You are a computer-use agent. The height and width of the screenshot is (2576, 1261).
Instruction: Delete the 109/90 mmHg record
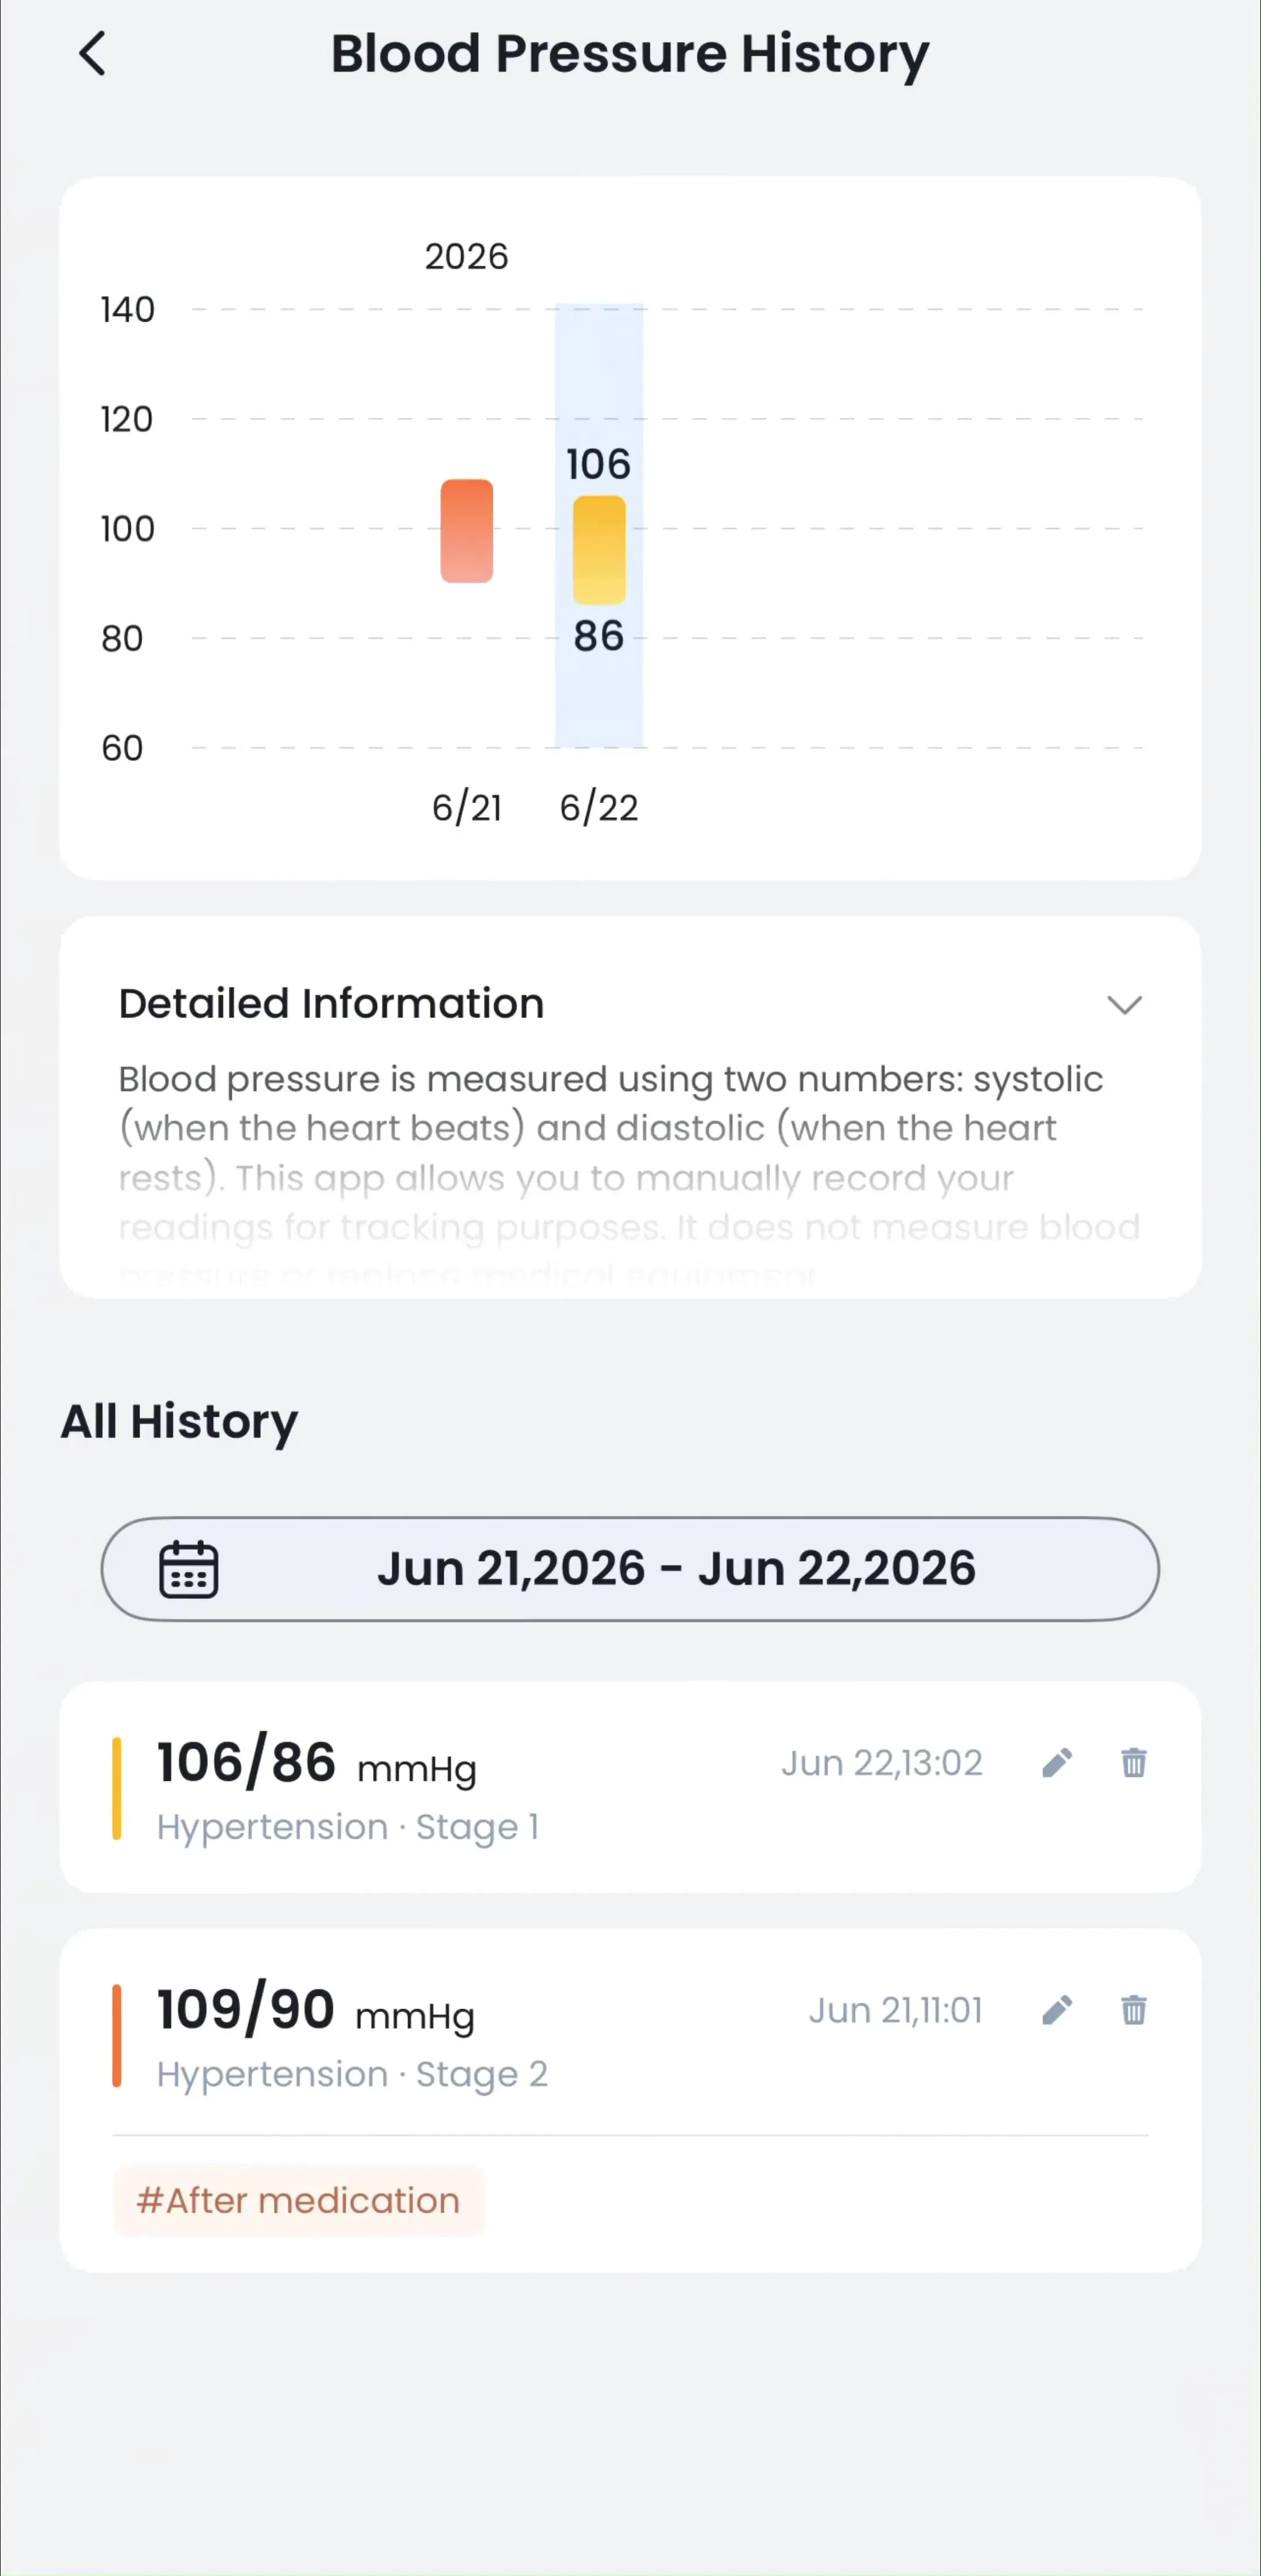1133,2010
